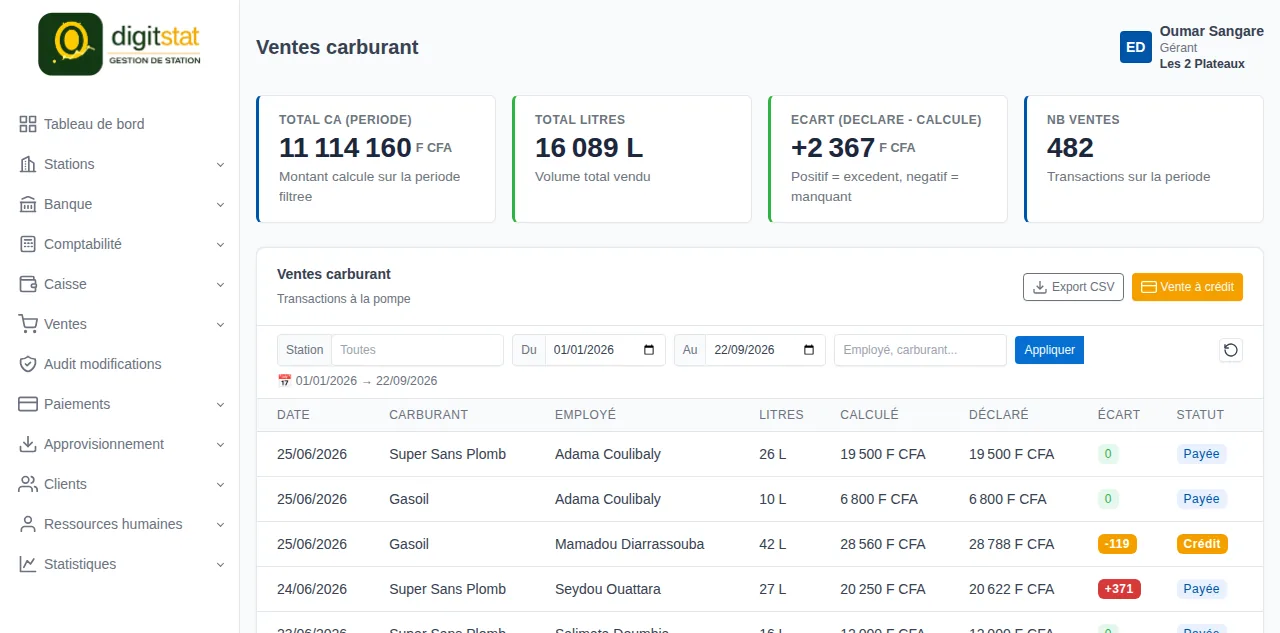Click the Mamadou Diarrassouba employee cell
The height and width of the screenshot is (633, 1280).
(x=630, y=544)
